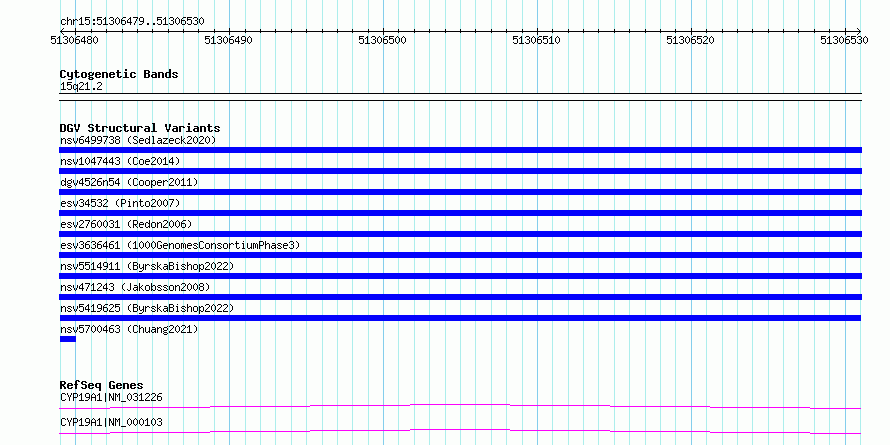Select the blue bar under esv34532
Screen dimensions: 890x445
point(460,213)
